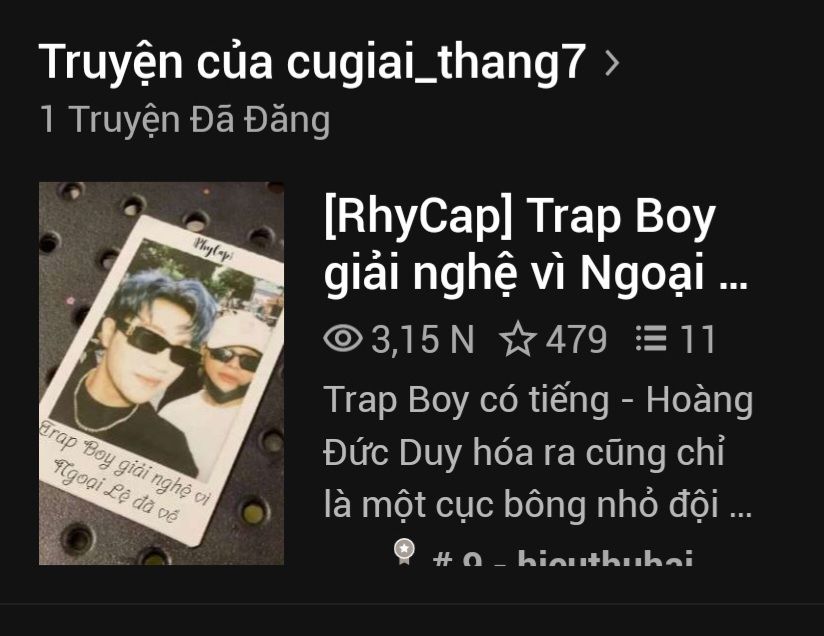Click the 11 parts count
This screenshot has width=824, height=636.
697,338
